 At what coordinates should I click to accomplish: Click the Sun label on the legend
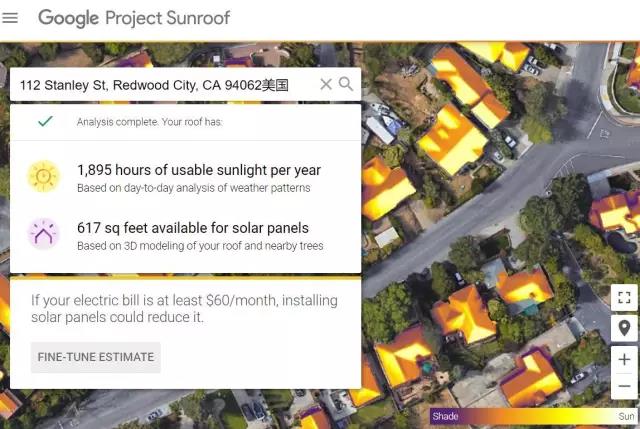[626, 414]
